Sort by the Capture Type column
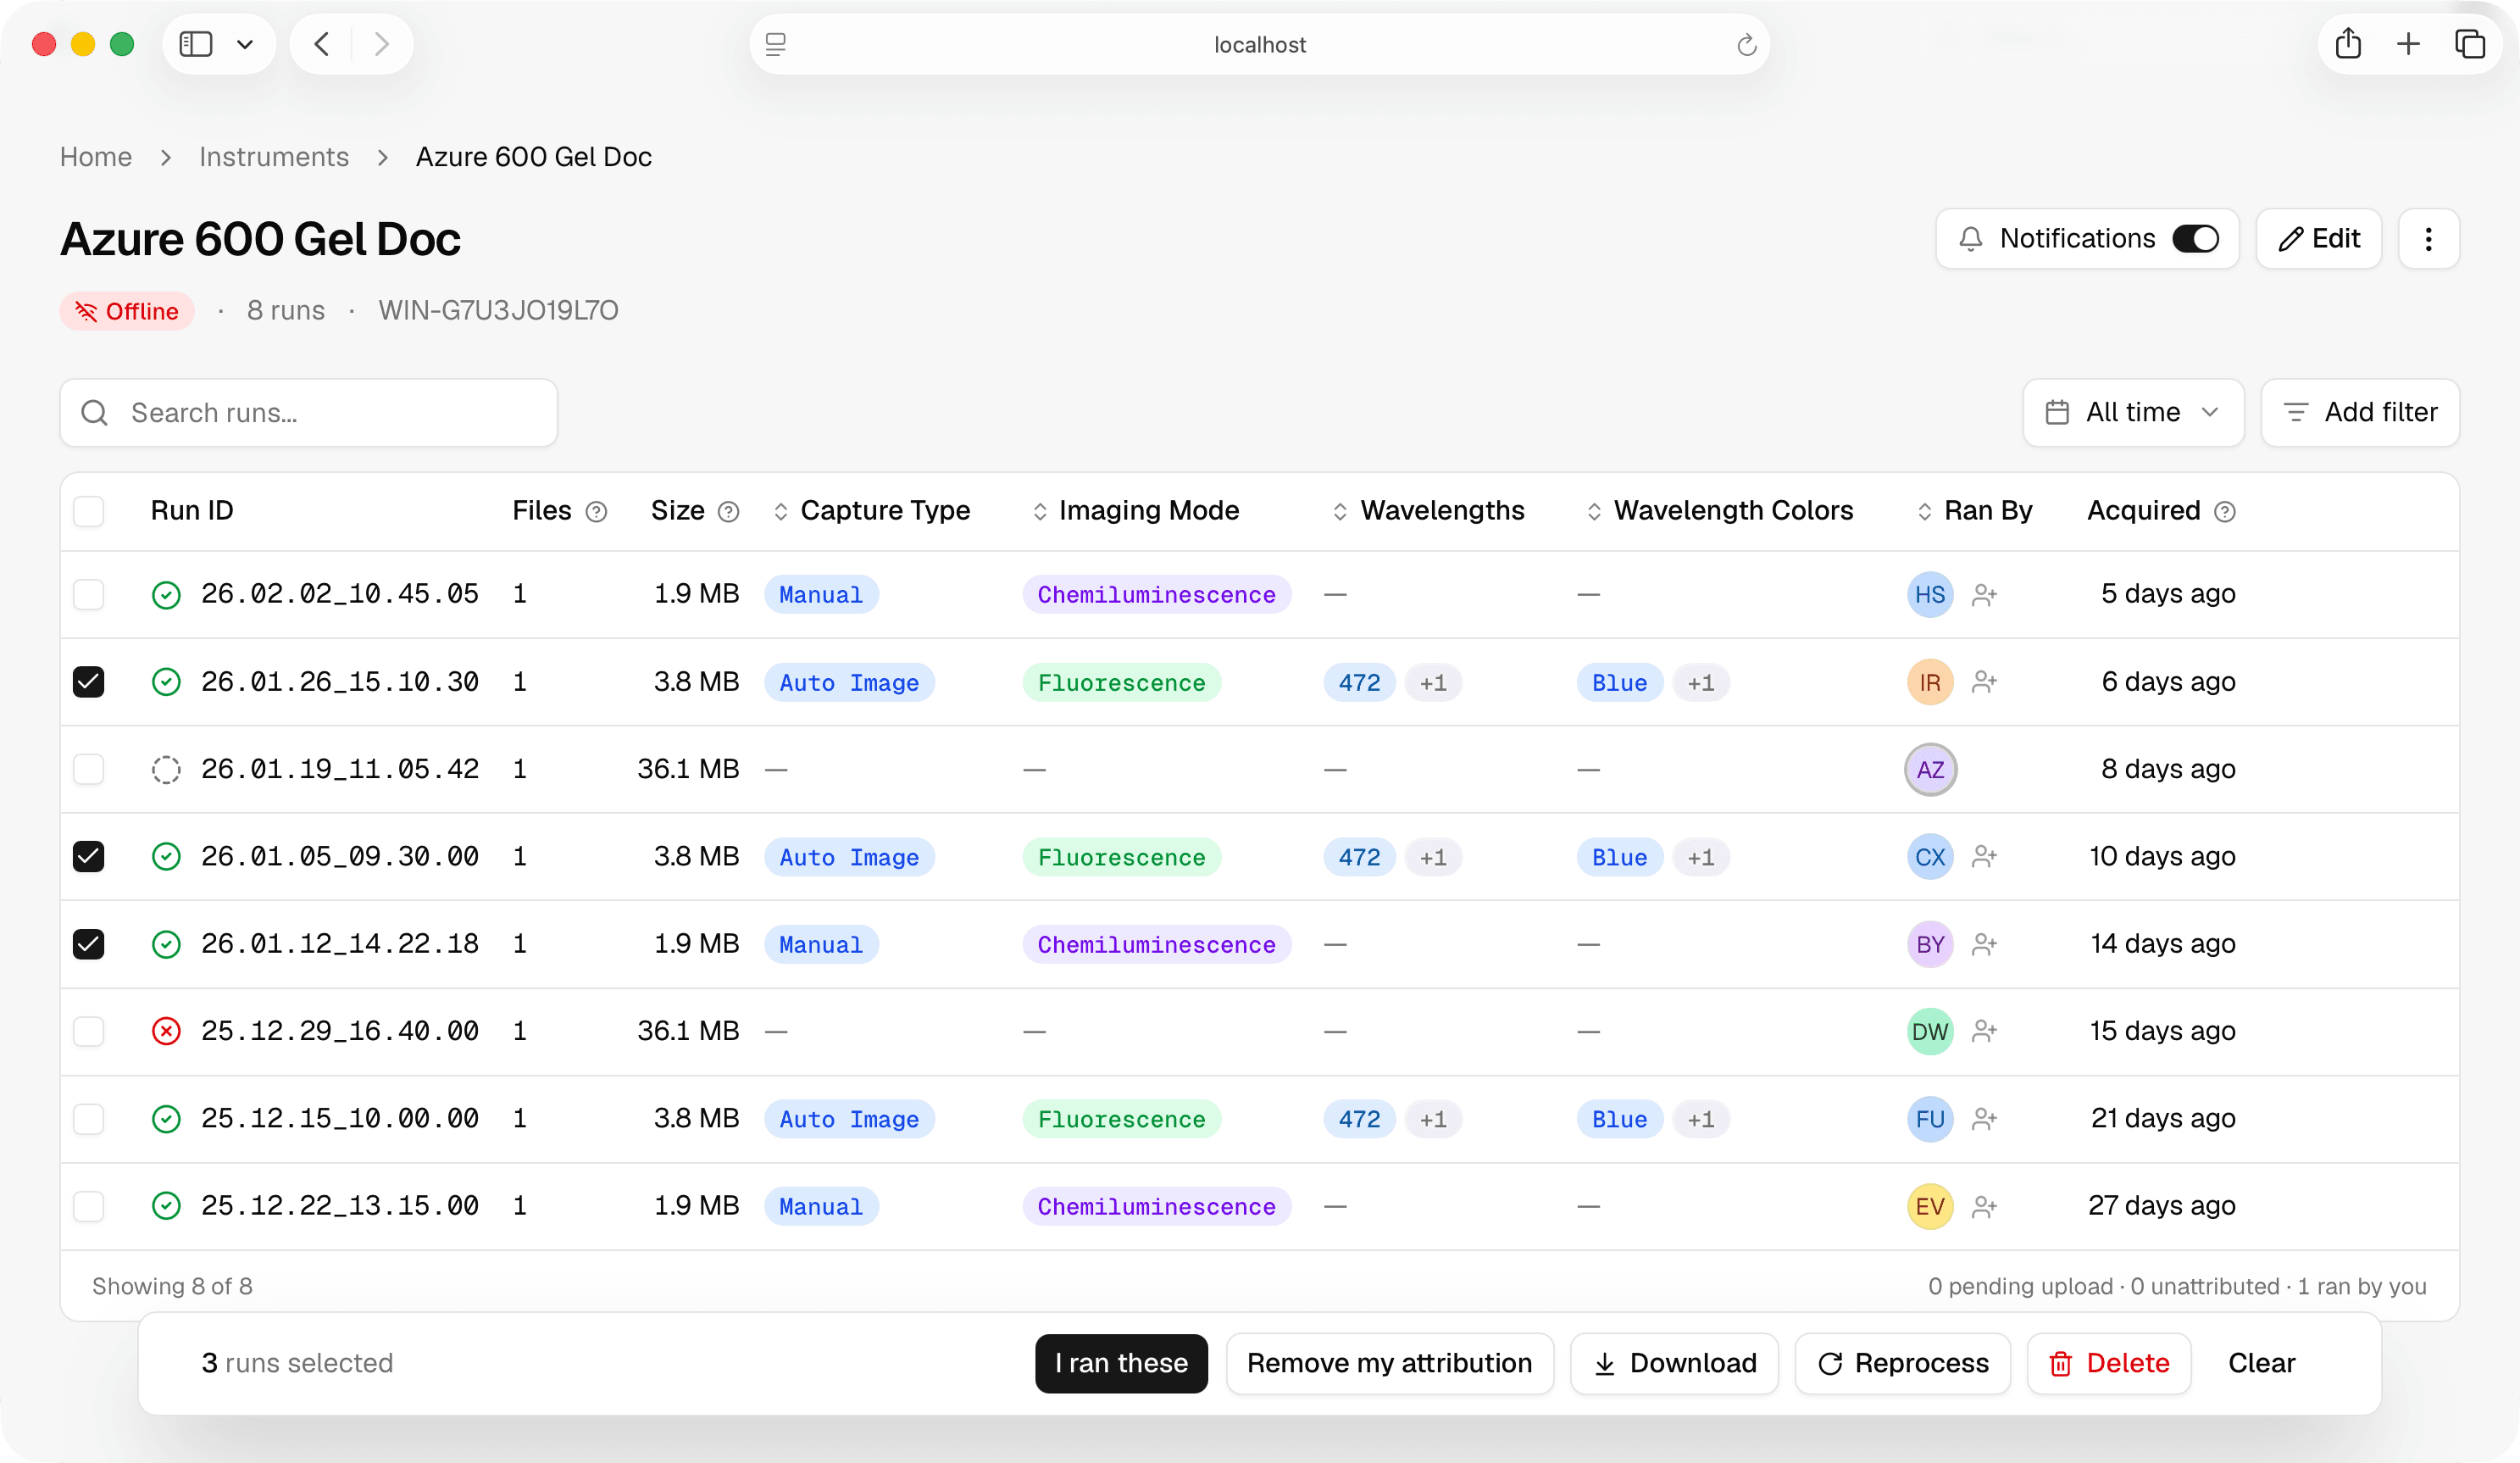Viewport: 2520px width, 1463px height. 871,511
